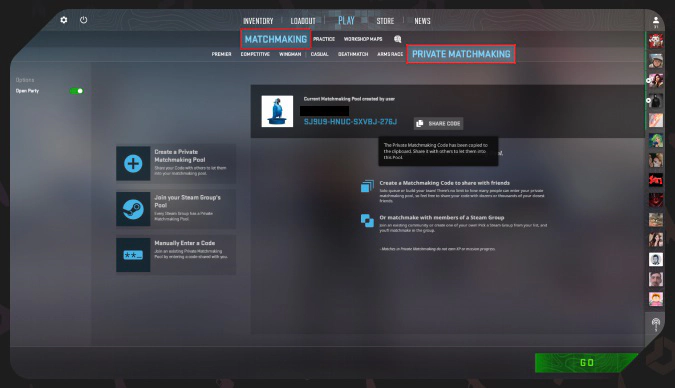The width and height of the screenshot is (675, 388).
Task: Click the broadcast antenna icon in sidebar
Action: pos(656,324)
